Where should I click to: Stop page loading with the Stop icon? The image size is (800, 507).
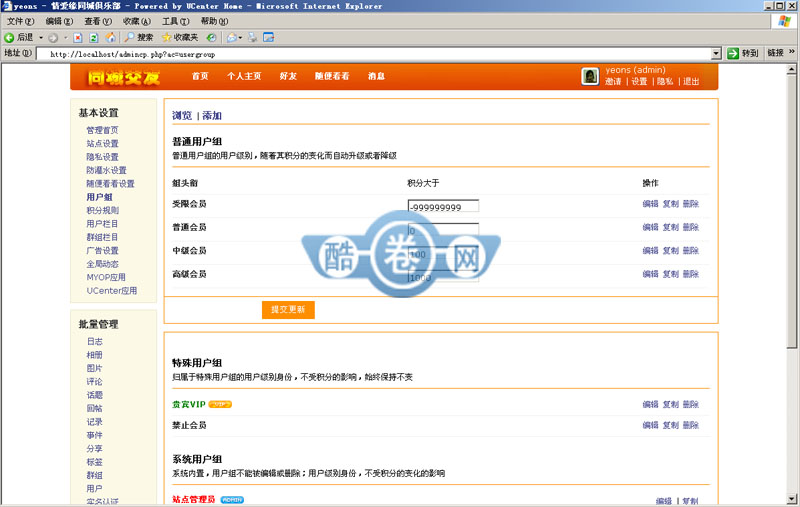[x=78, y=38]
